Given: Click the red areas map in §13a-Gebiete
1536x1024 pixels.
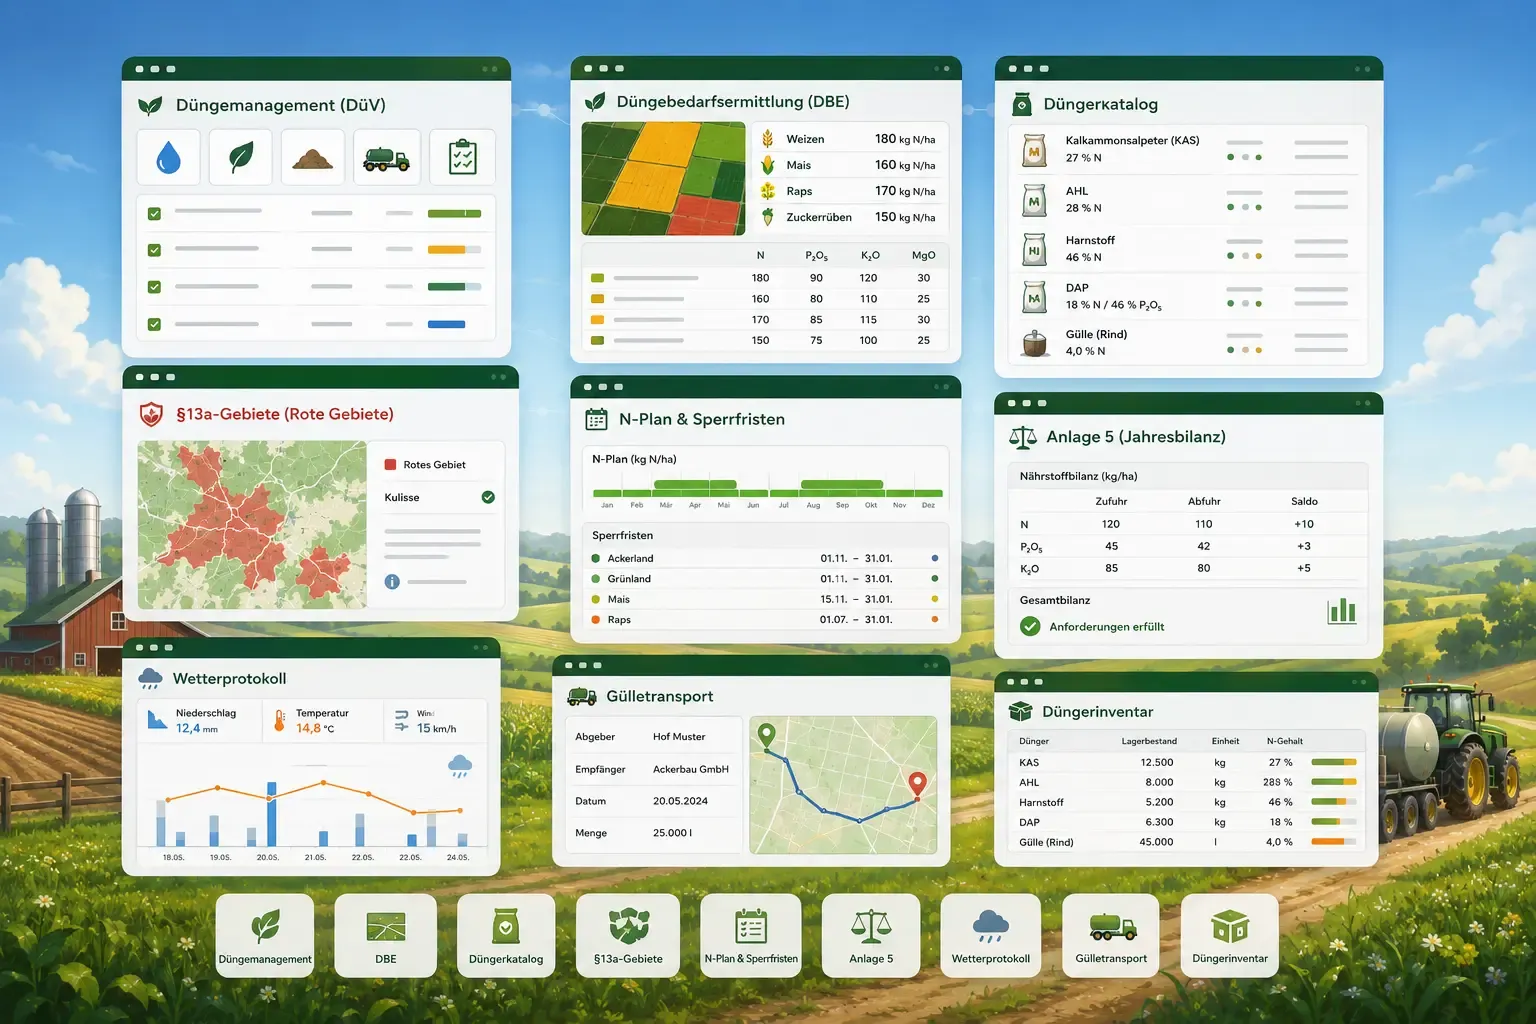Looking at the screenshot, I should coord(252,525).
